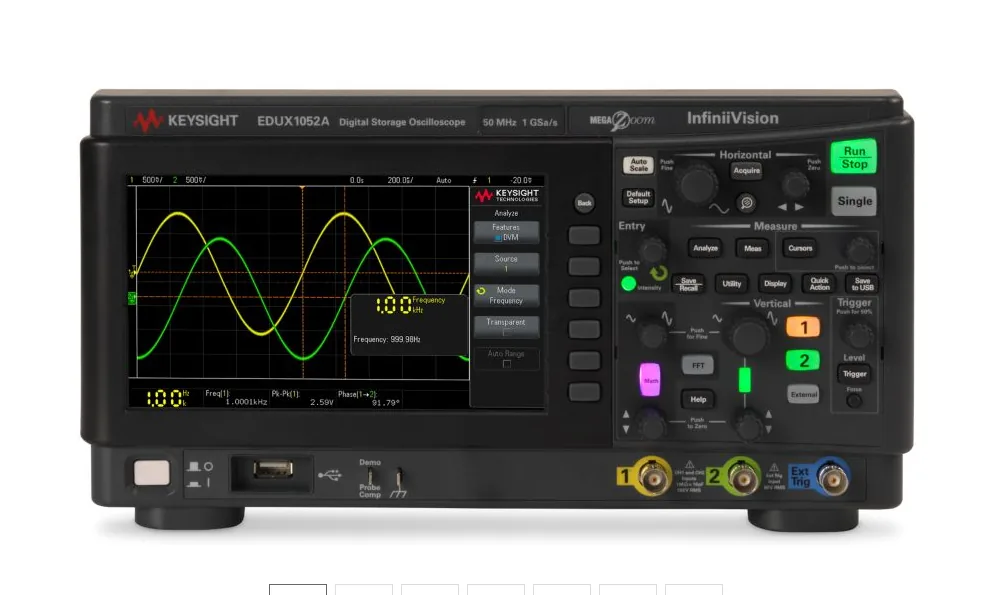Viewport: 982px width, 595px height.
Task: Open the on-screen Source 1 selector
Action: click(506, 264)
